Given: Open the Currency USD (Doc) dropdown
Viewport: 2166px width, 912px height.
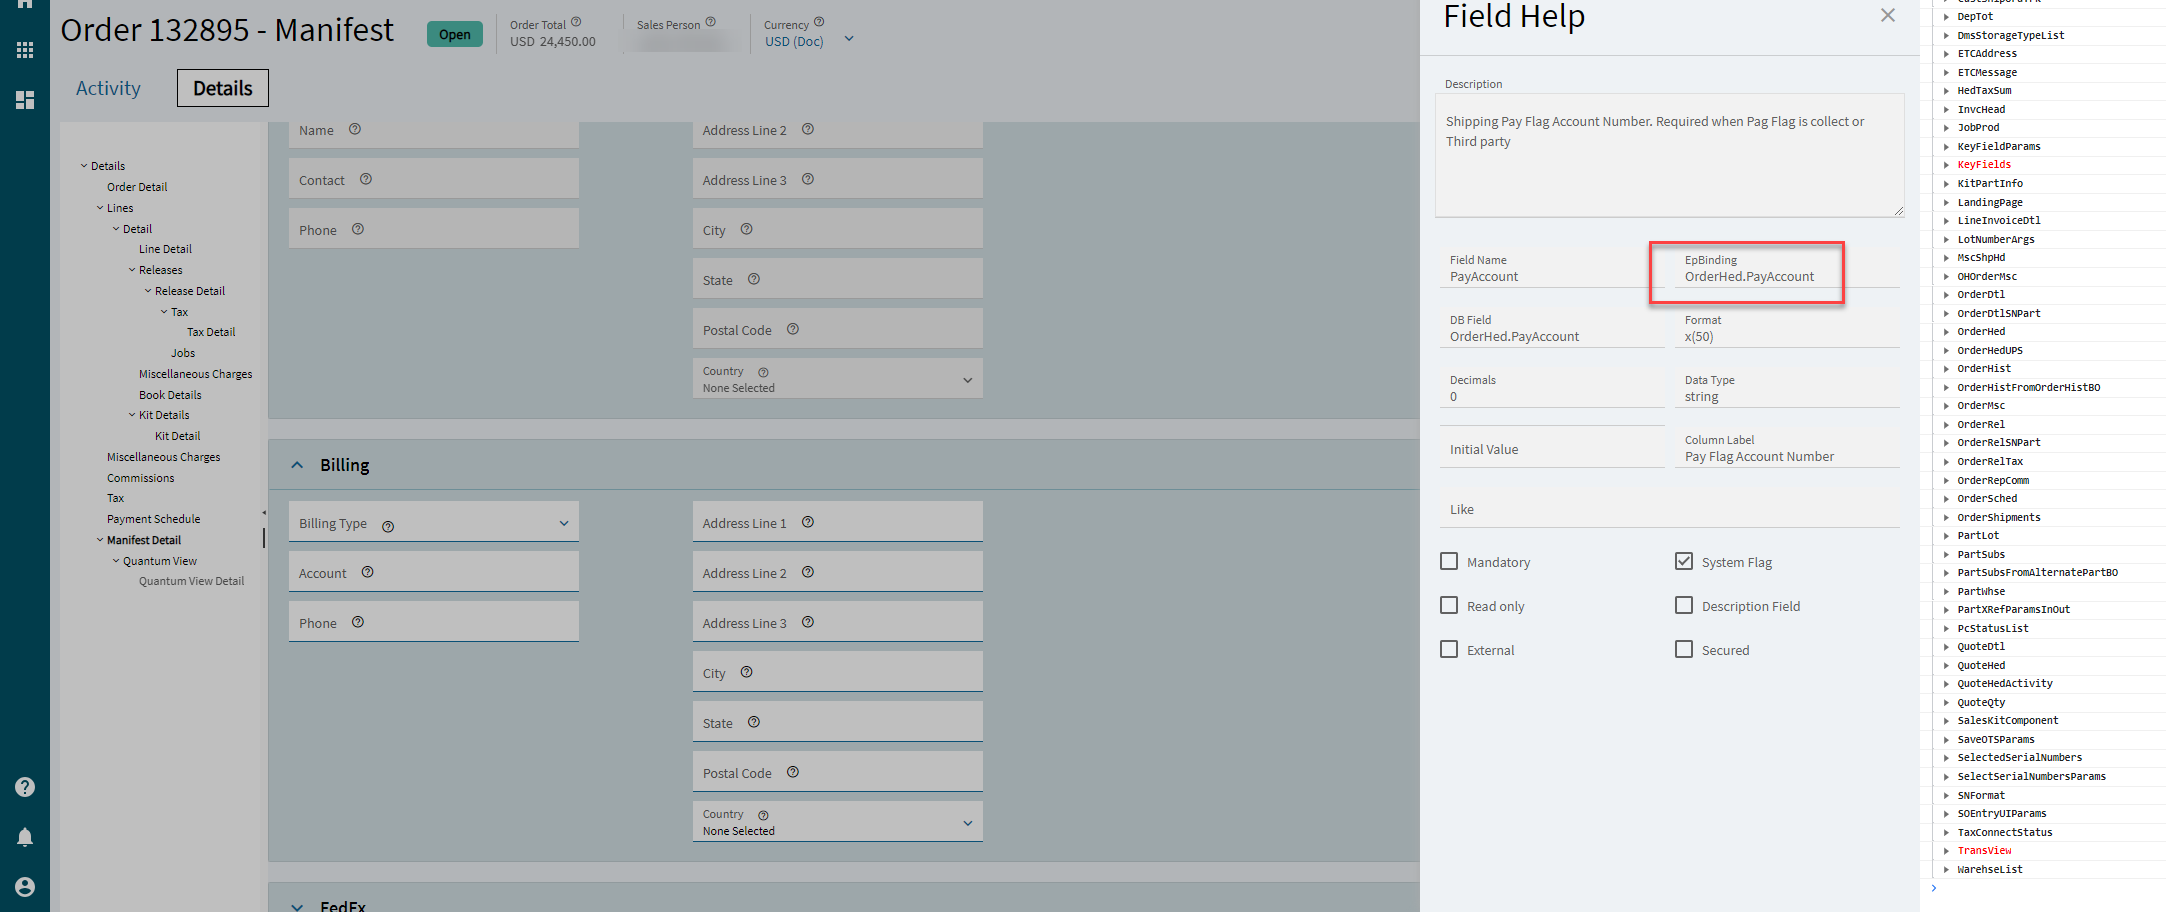Looking at the screenshot, I should [848, 39].
